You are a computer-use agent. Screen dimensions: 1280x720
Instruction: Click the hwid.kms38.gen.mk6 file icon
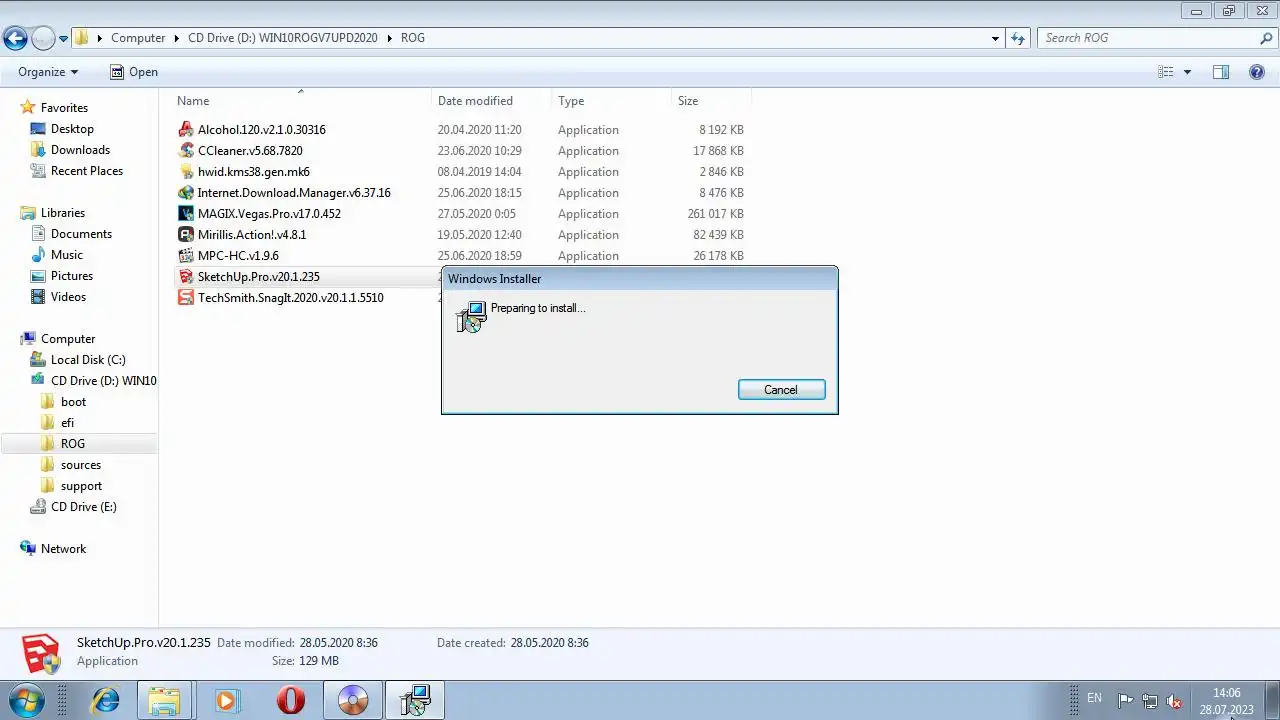pos(186,171)
